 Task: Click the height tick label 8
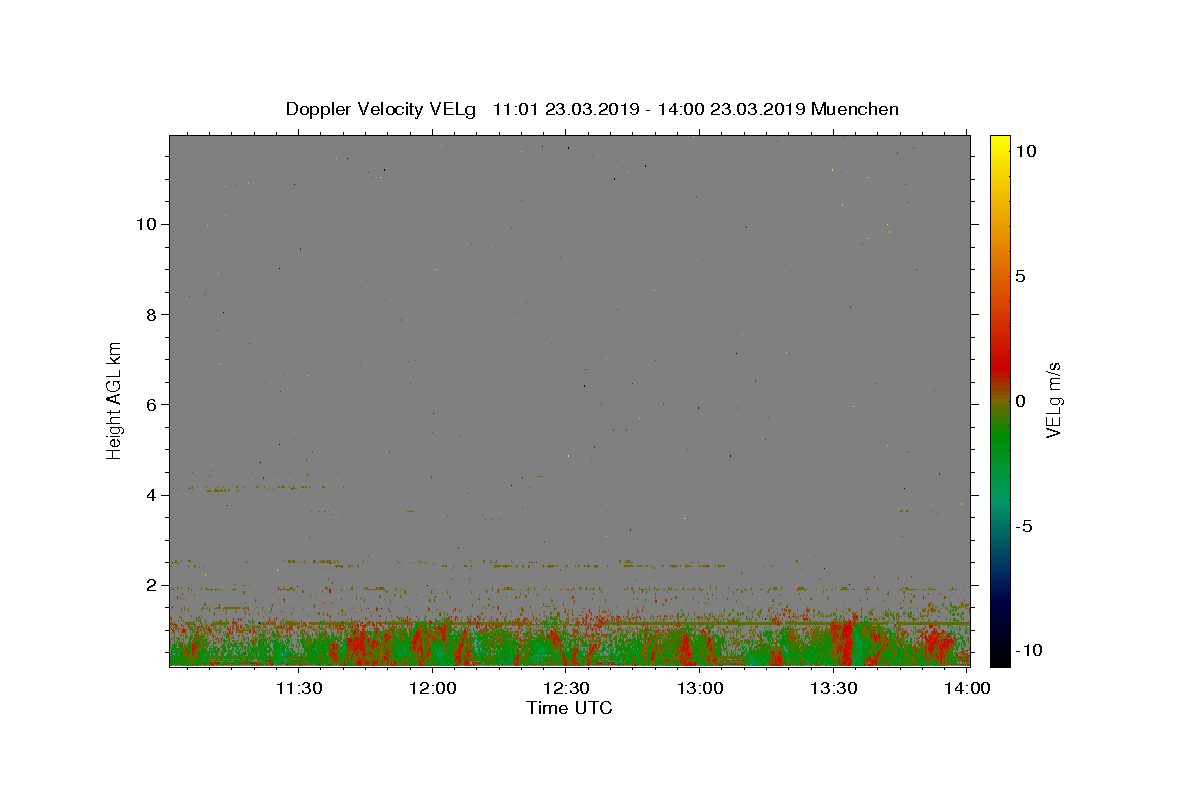point(151,314)
